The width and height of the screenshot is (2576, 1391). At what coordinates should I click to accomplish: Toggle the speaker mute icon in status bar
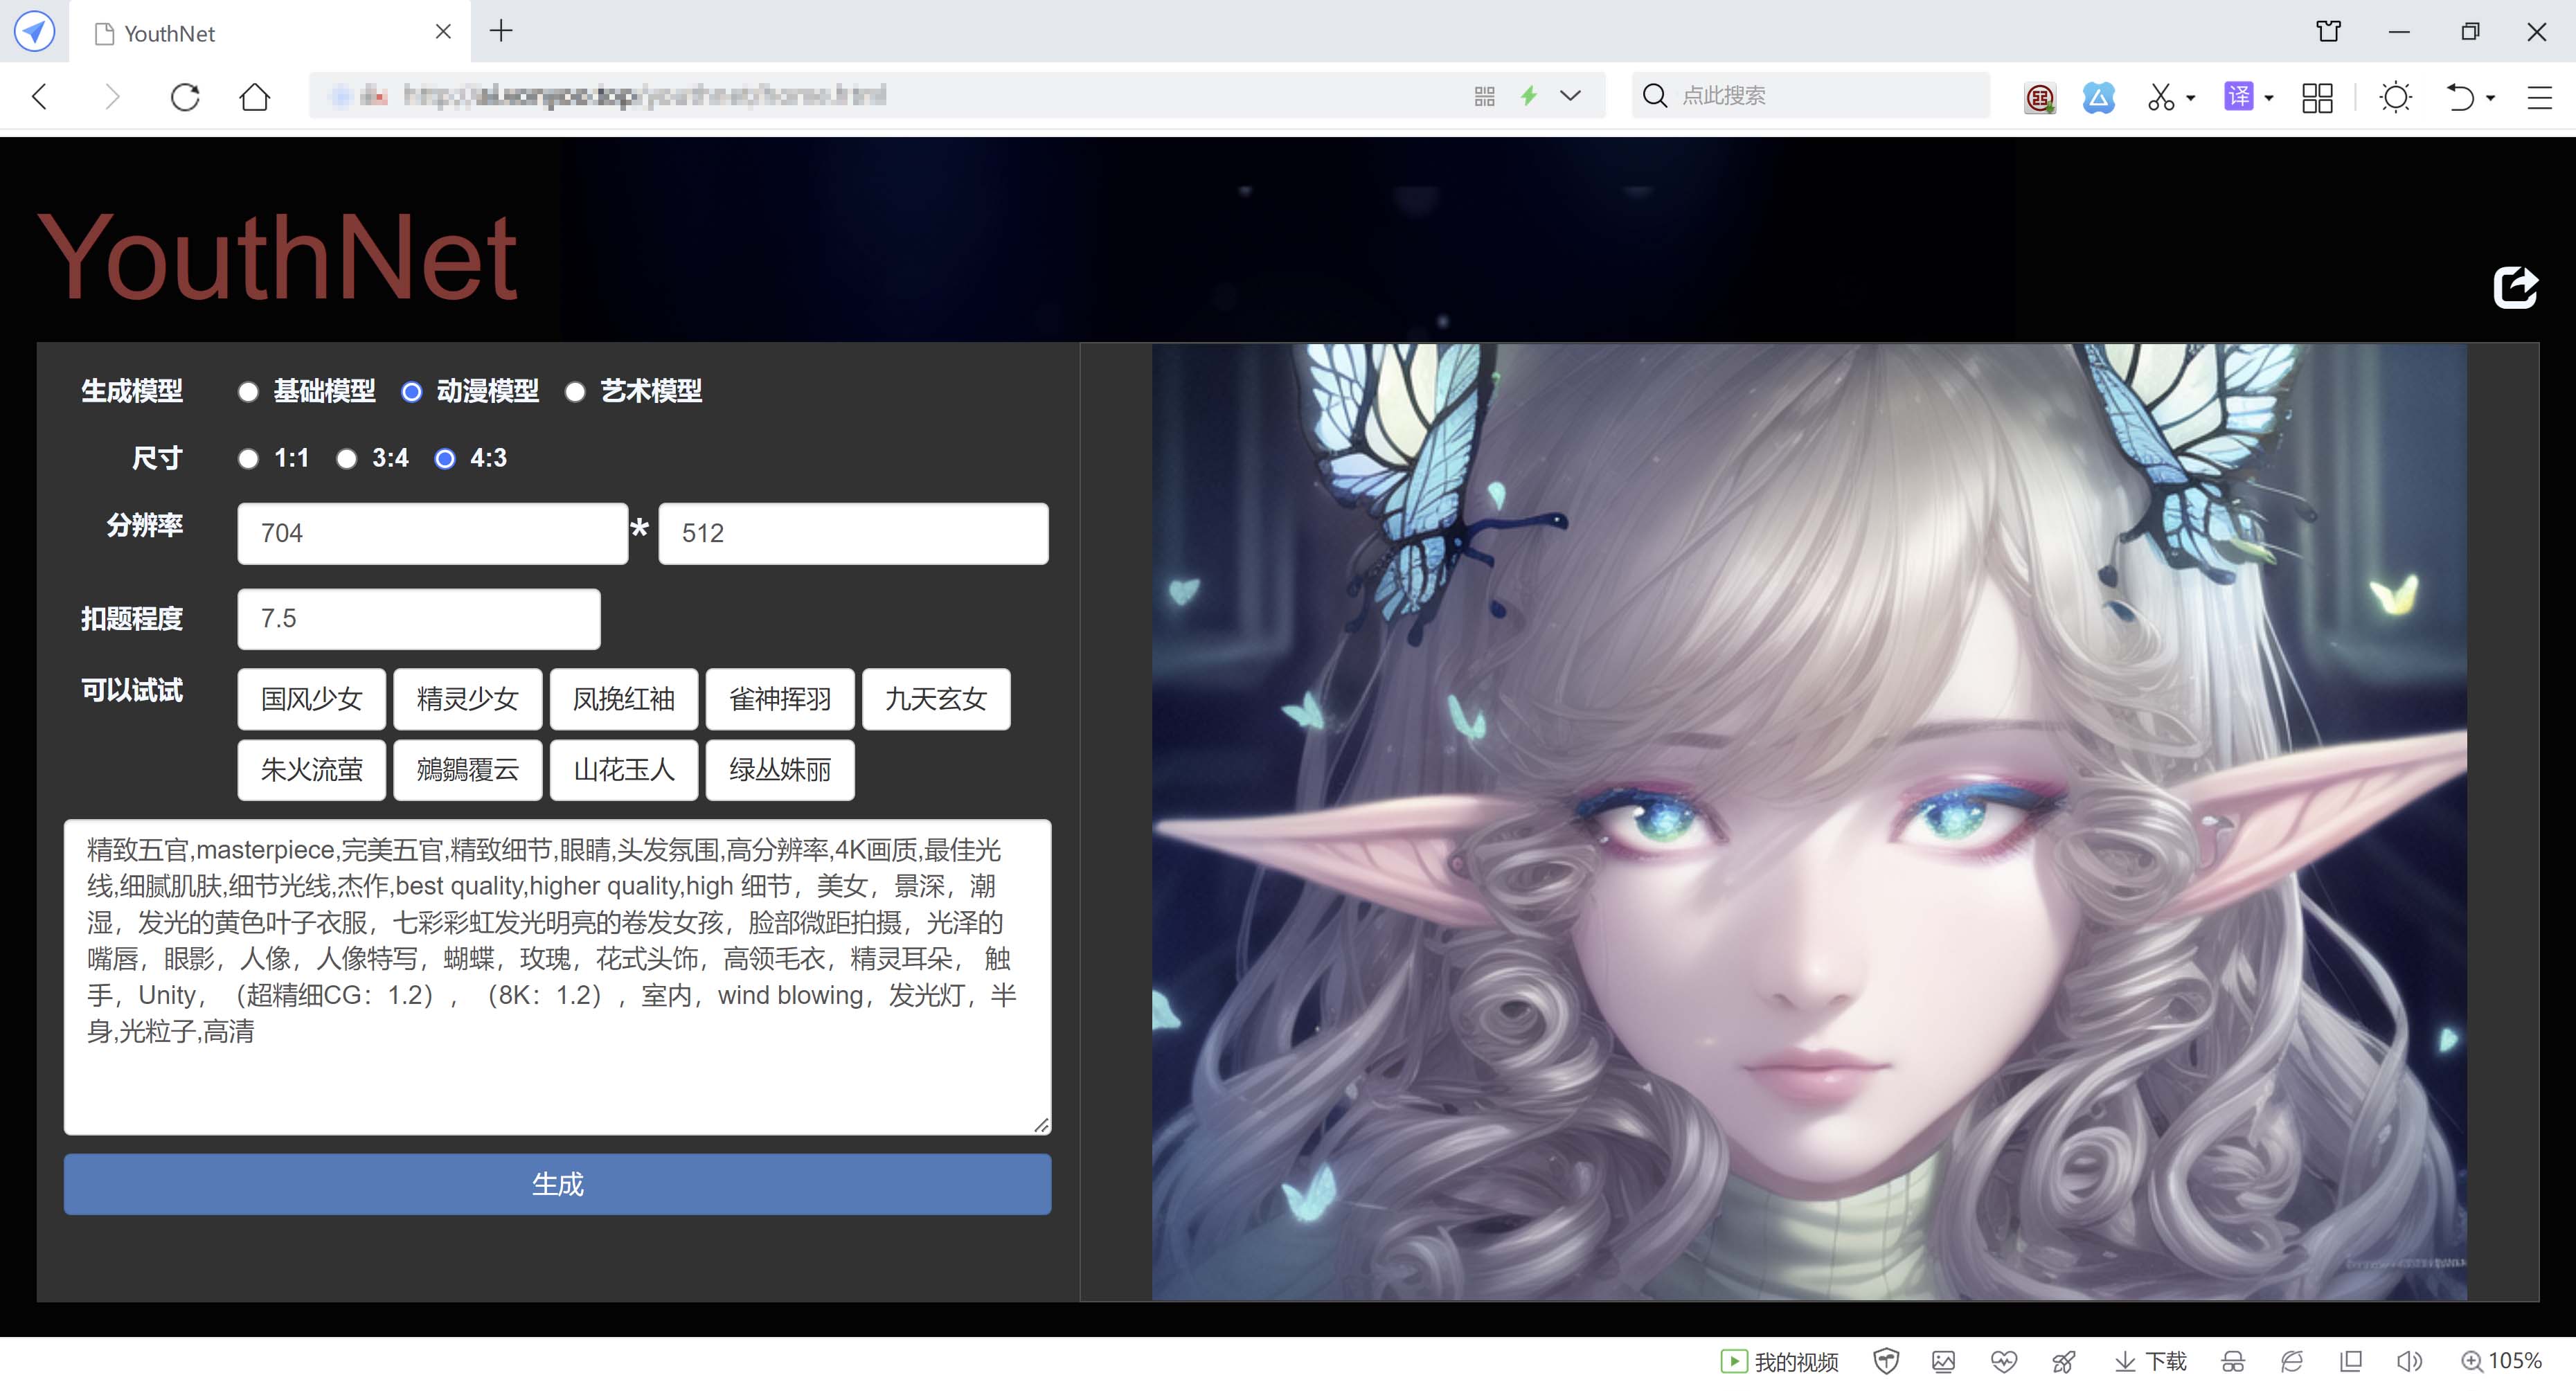[x=2409, y=1362]
